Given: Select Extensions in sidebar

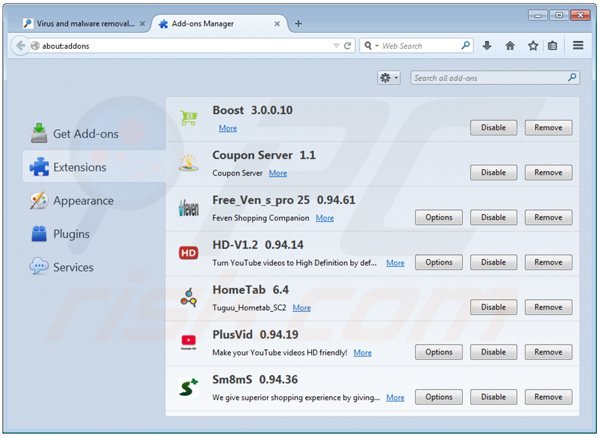Looking at the screenshot, I should click(x=94, y=167).
